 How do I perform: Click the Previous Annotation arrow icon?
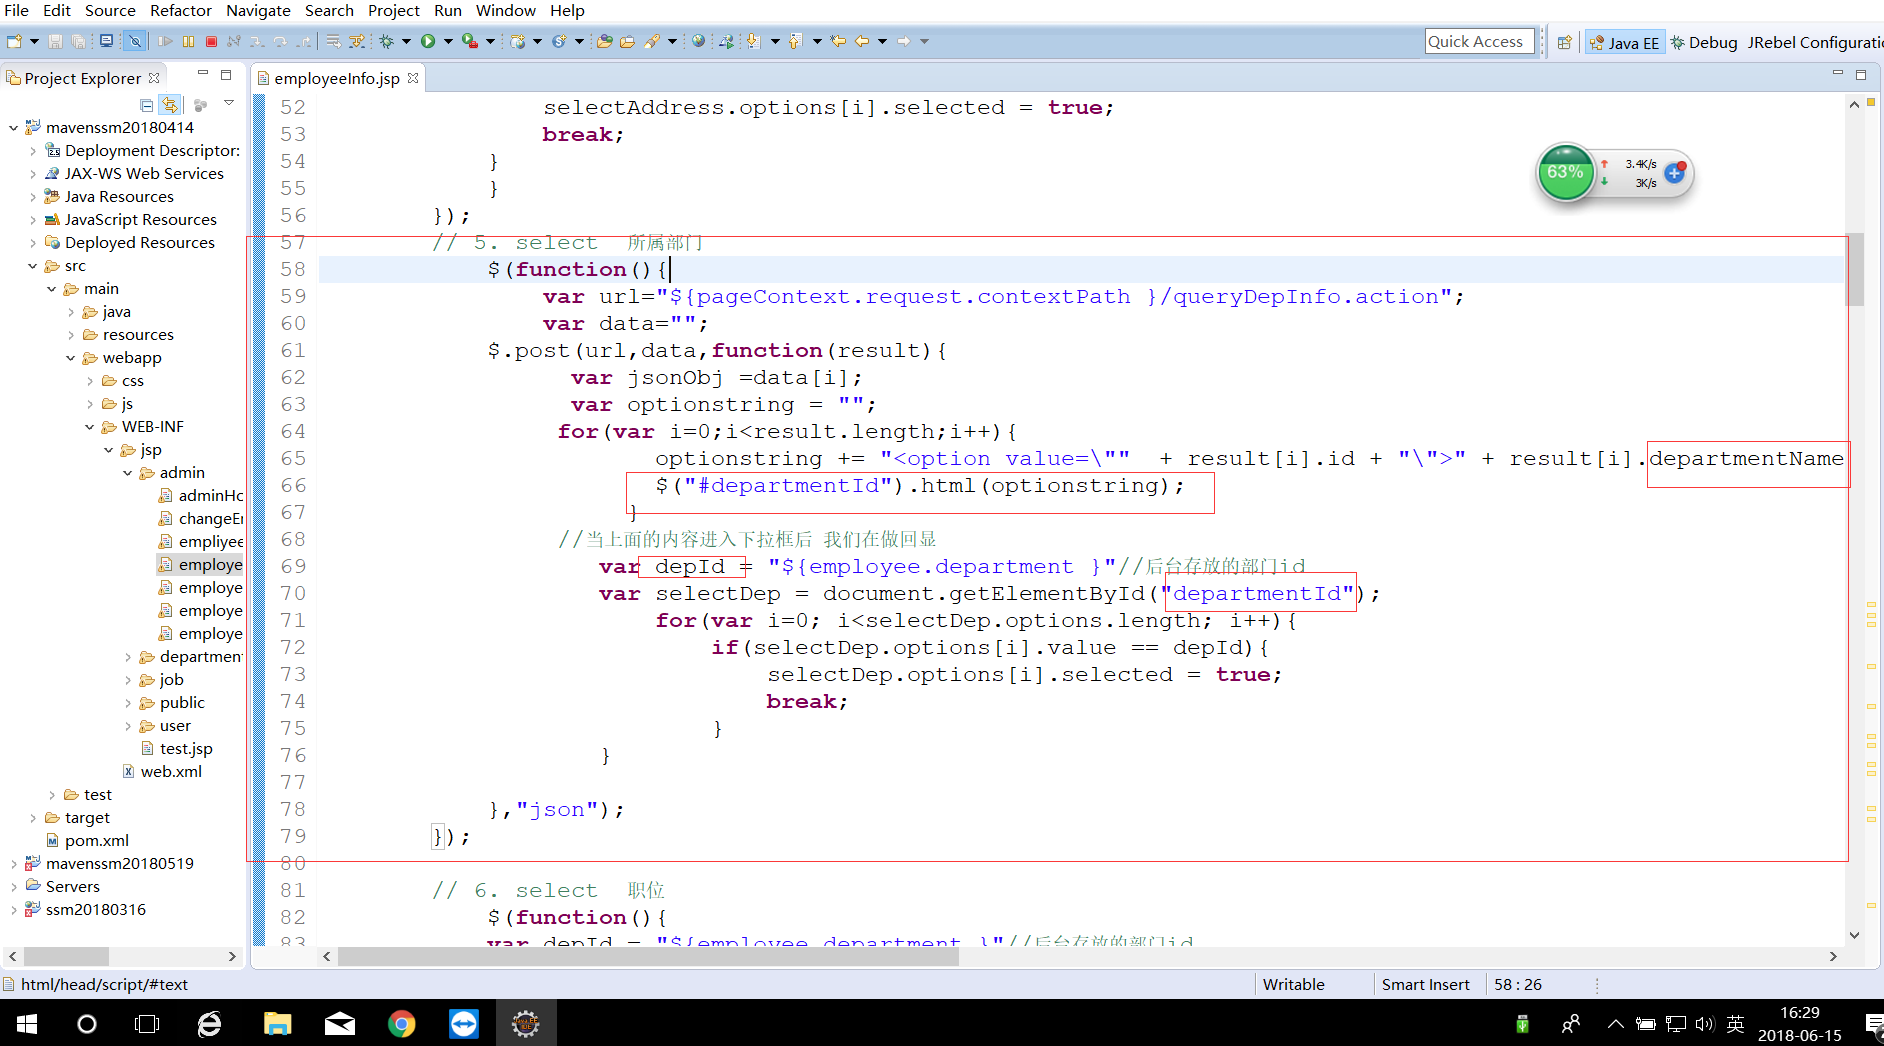[795, 41]
